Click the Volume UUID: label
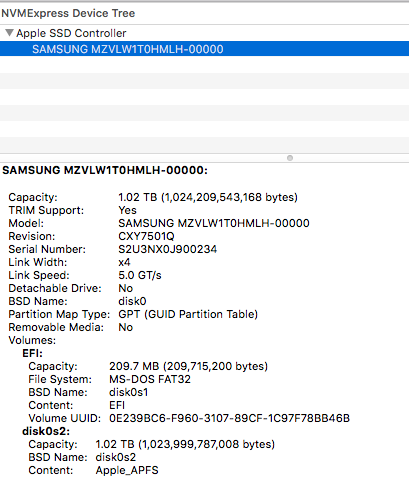 [65, 418]
